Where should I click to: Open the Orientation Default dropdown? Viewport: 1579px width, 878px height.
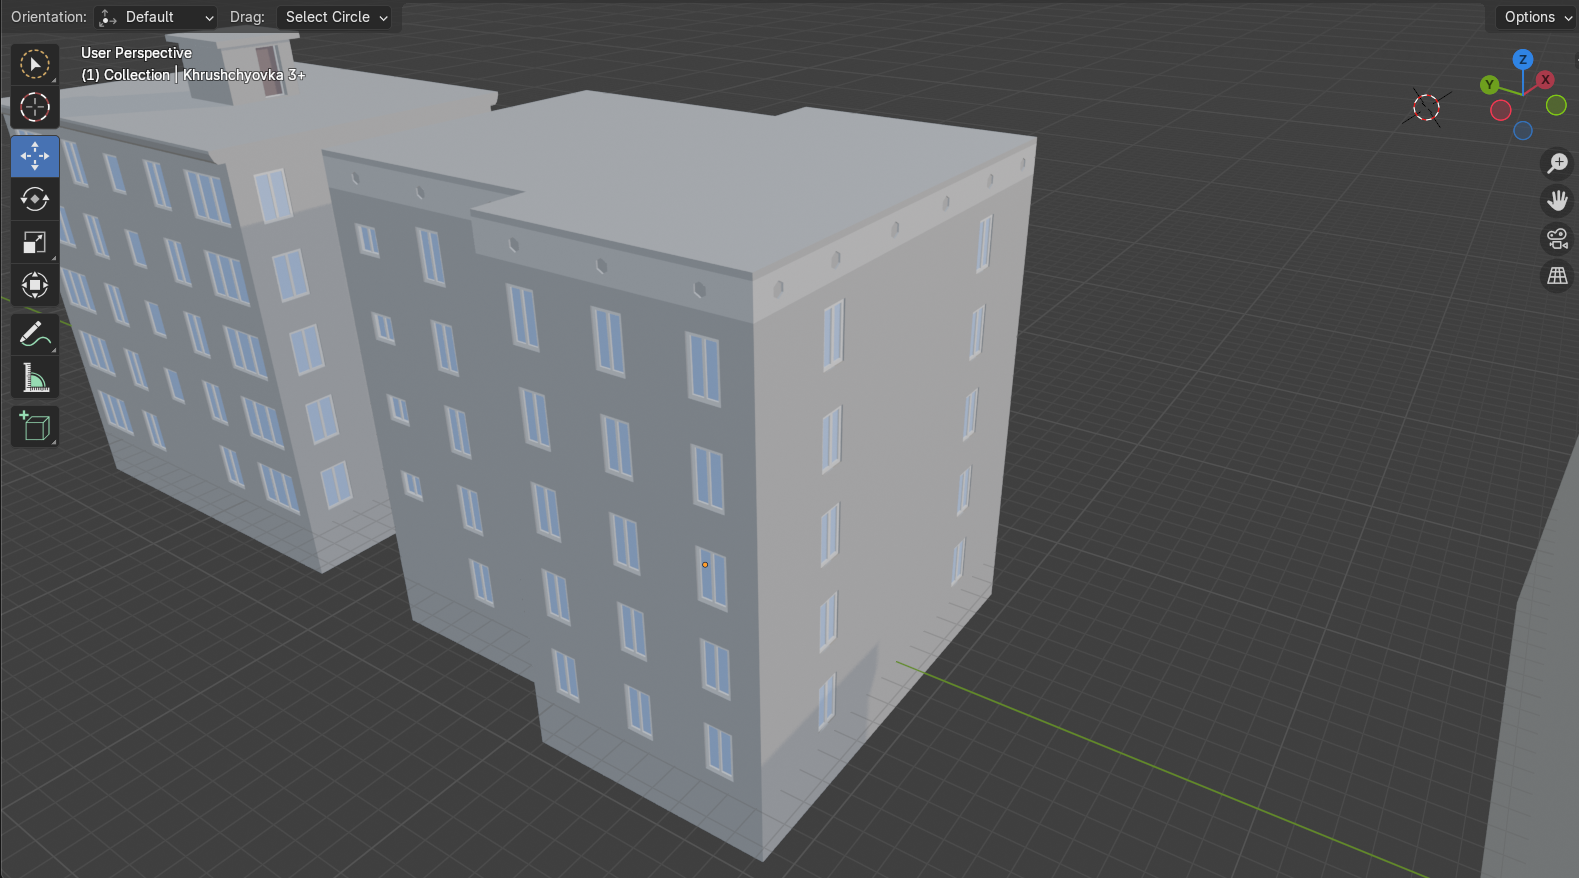(157, 17)
